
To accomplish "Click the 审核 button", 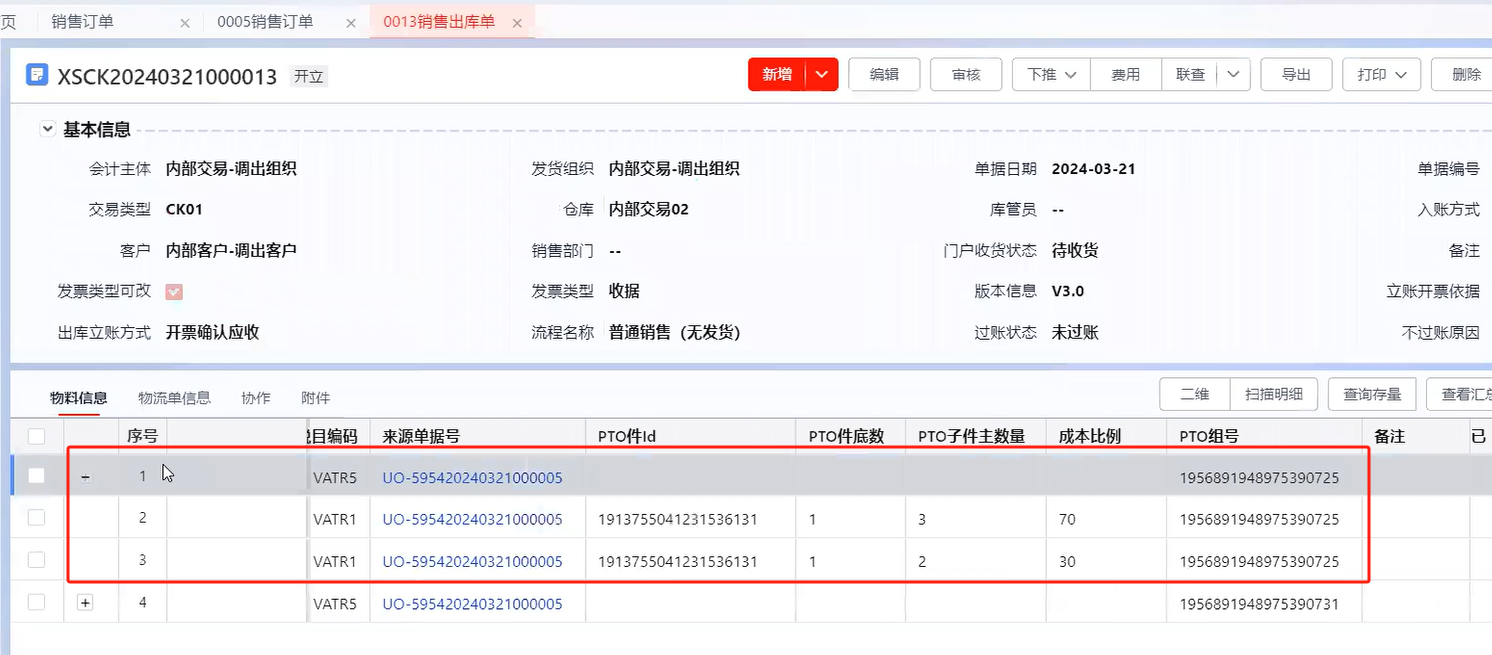I will (966, 75).
